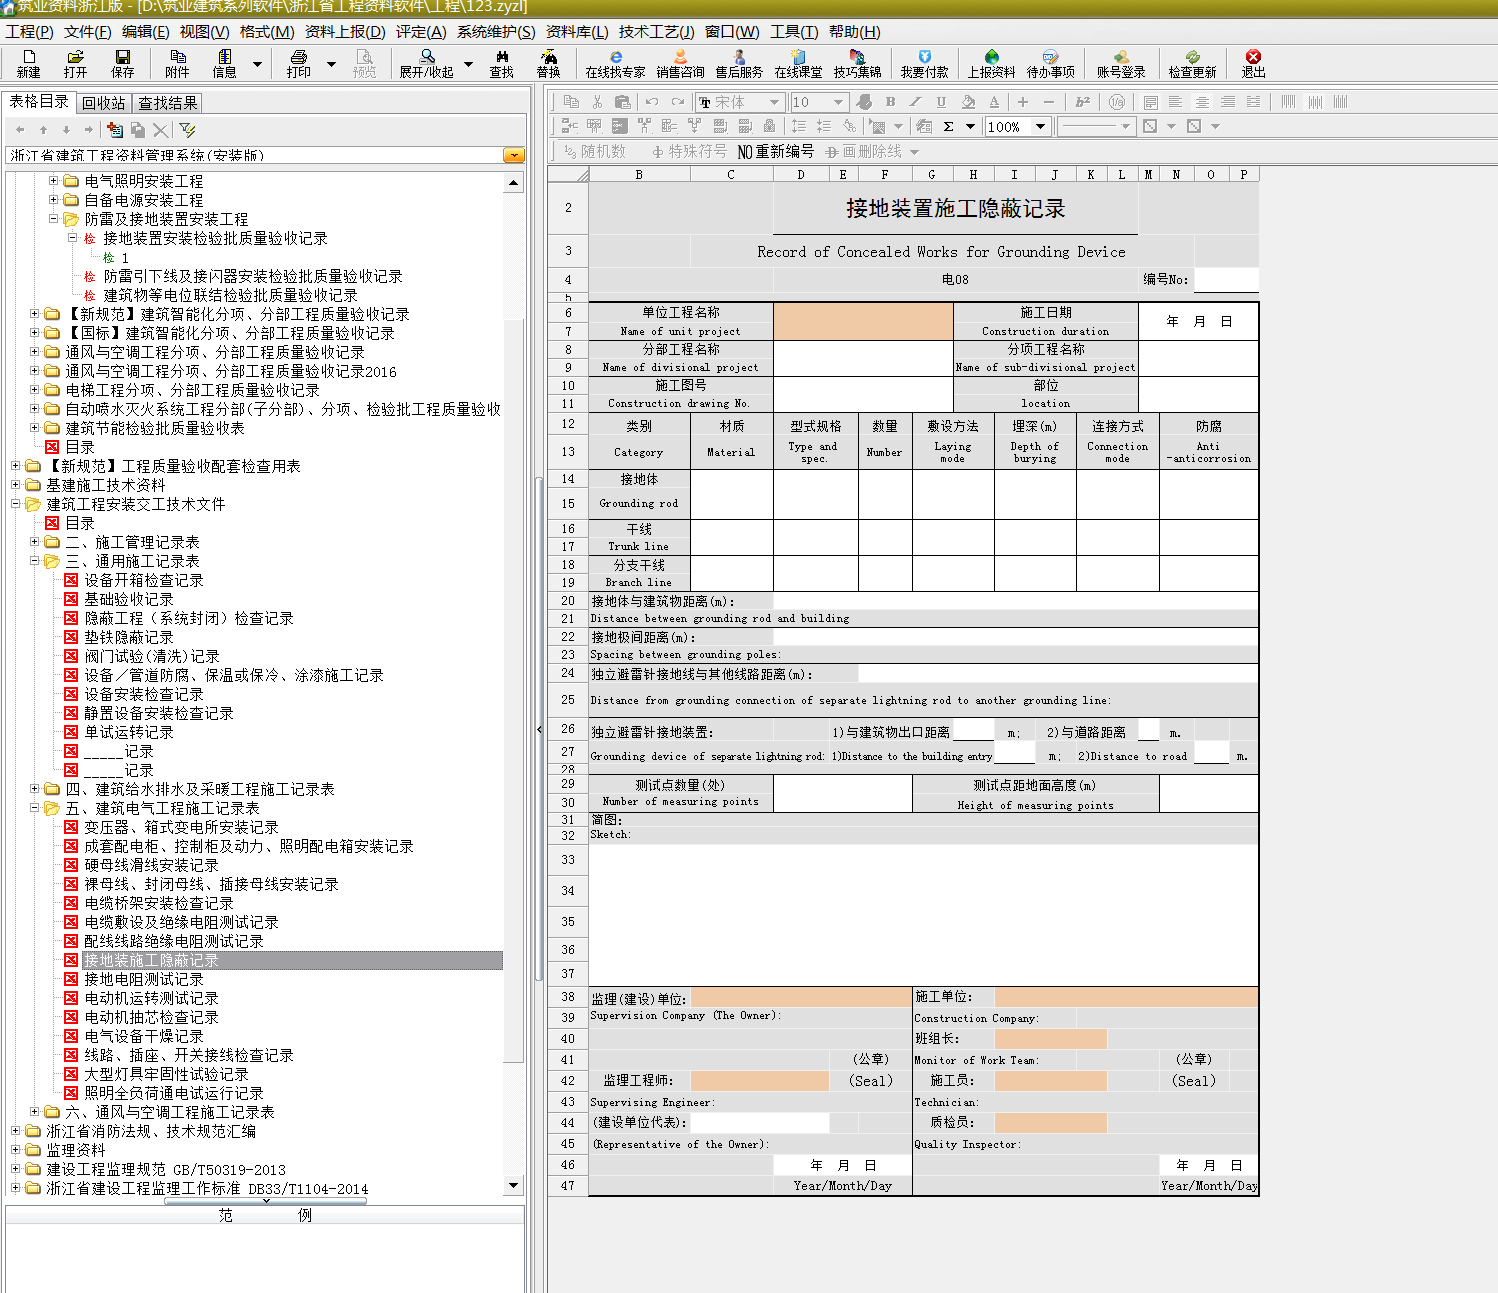
Task: Toggle underline formatting (U)
Action: pyautogui.click(x=941, y=102)
